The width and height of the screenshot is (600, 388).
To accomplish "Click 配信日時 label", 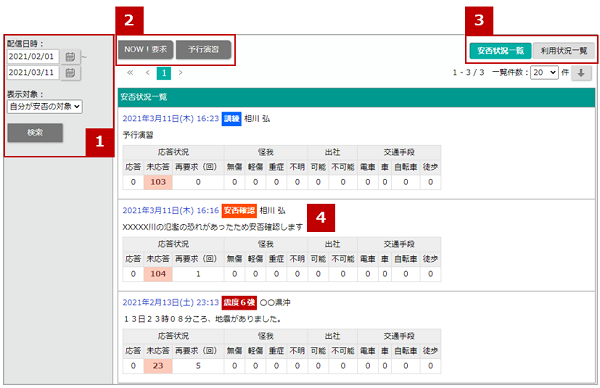I will [x=26, y=44].
